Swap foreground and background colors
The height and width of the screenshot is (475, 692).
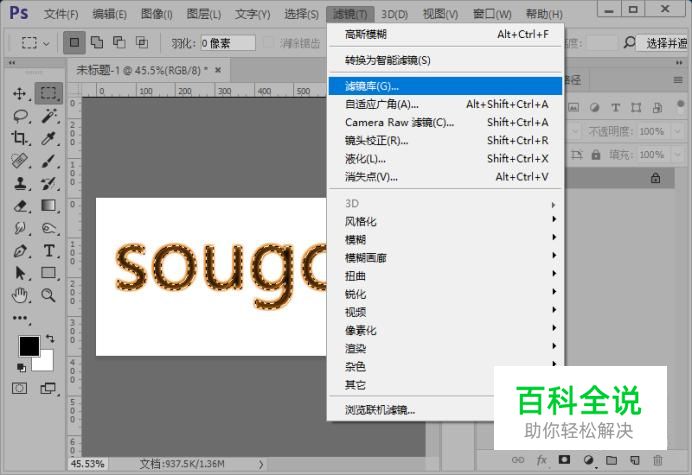[50, 339]
